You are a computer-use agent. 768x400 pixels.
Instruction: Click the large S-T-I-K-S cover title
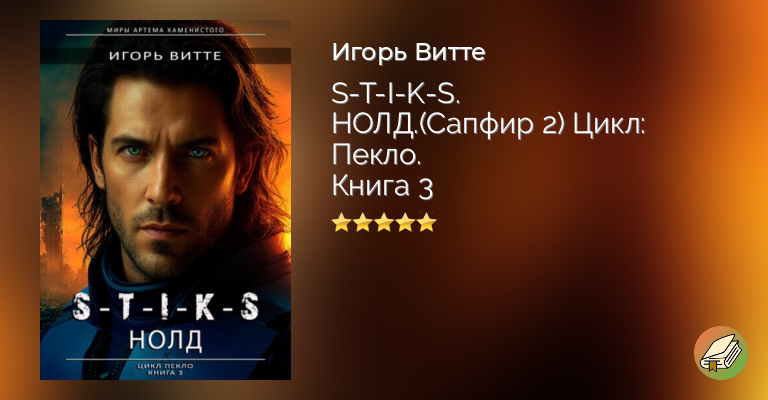click(x=165, y=307)
